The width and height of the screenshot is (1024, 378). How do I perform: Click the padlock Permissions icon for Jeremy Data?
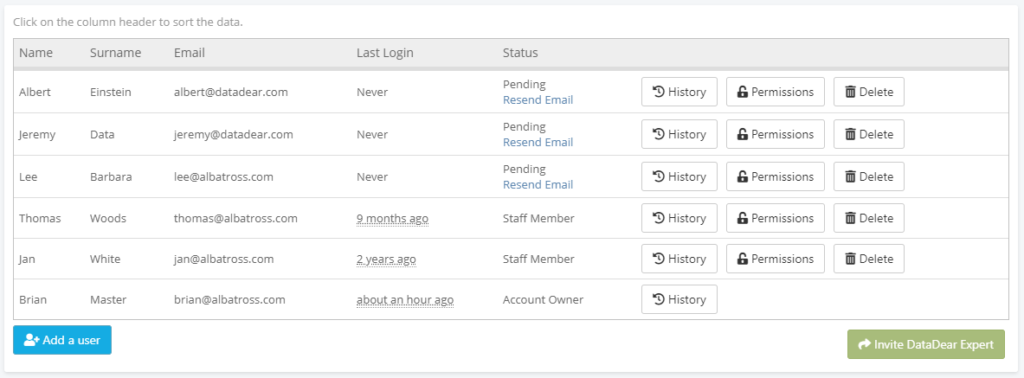pyautogui.click(x=743, y=134)
